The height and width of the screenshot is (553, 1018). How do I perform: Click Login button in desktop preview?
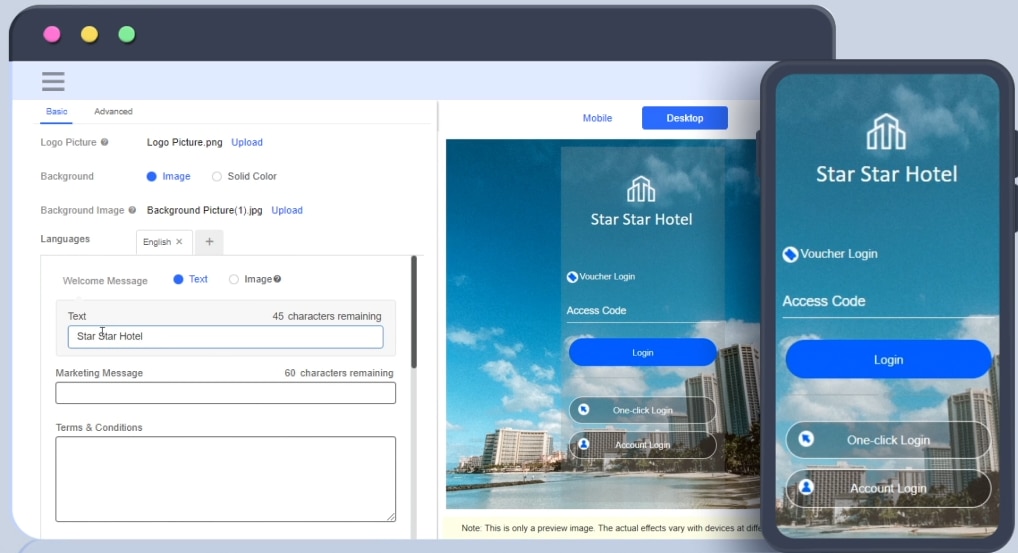point(643,352)
